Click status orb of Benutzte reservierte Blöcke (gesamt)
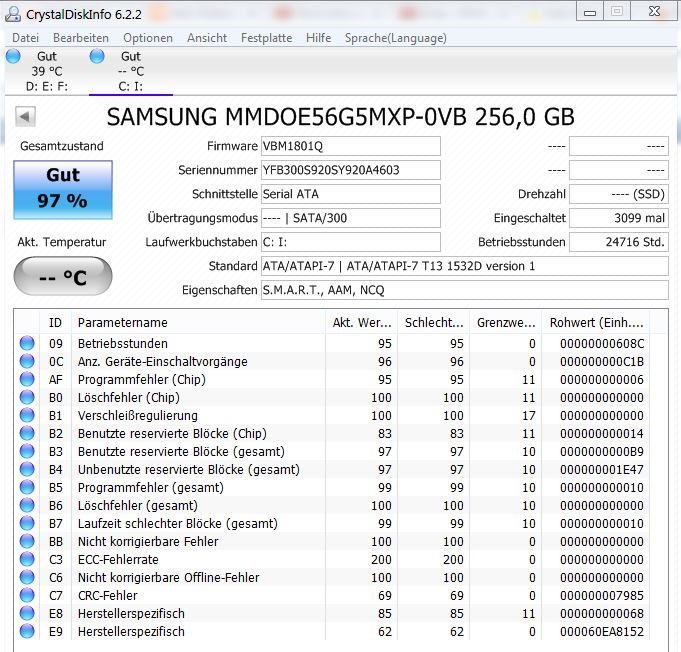 click(27, 451)
